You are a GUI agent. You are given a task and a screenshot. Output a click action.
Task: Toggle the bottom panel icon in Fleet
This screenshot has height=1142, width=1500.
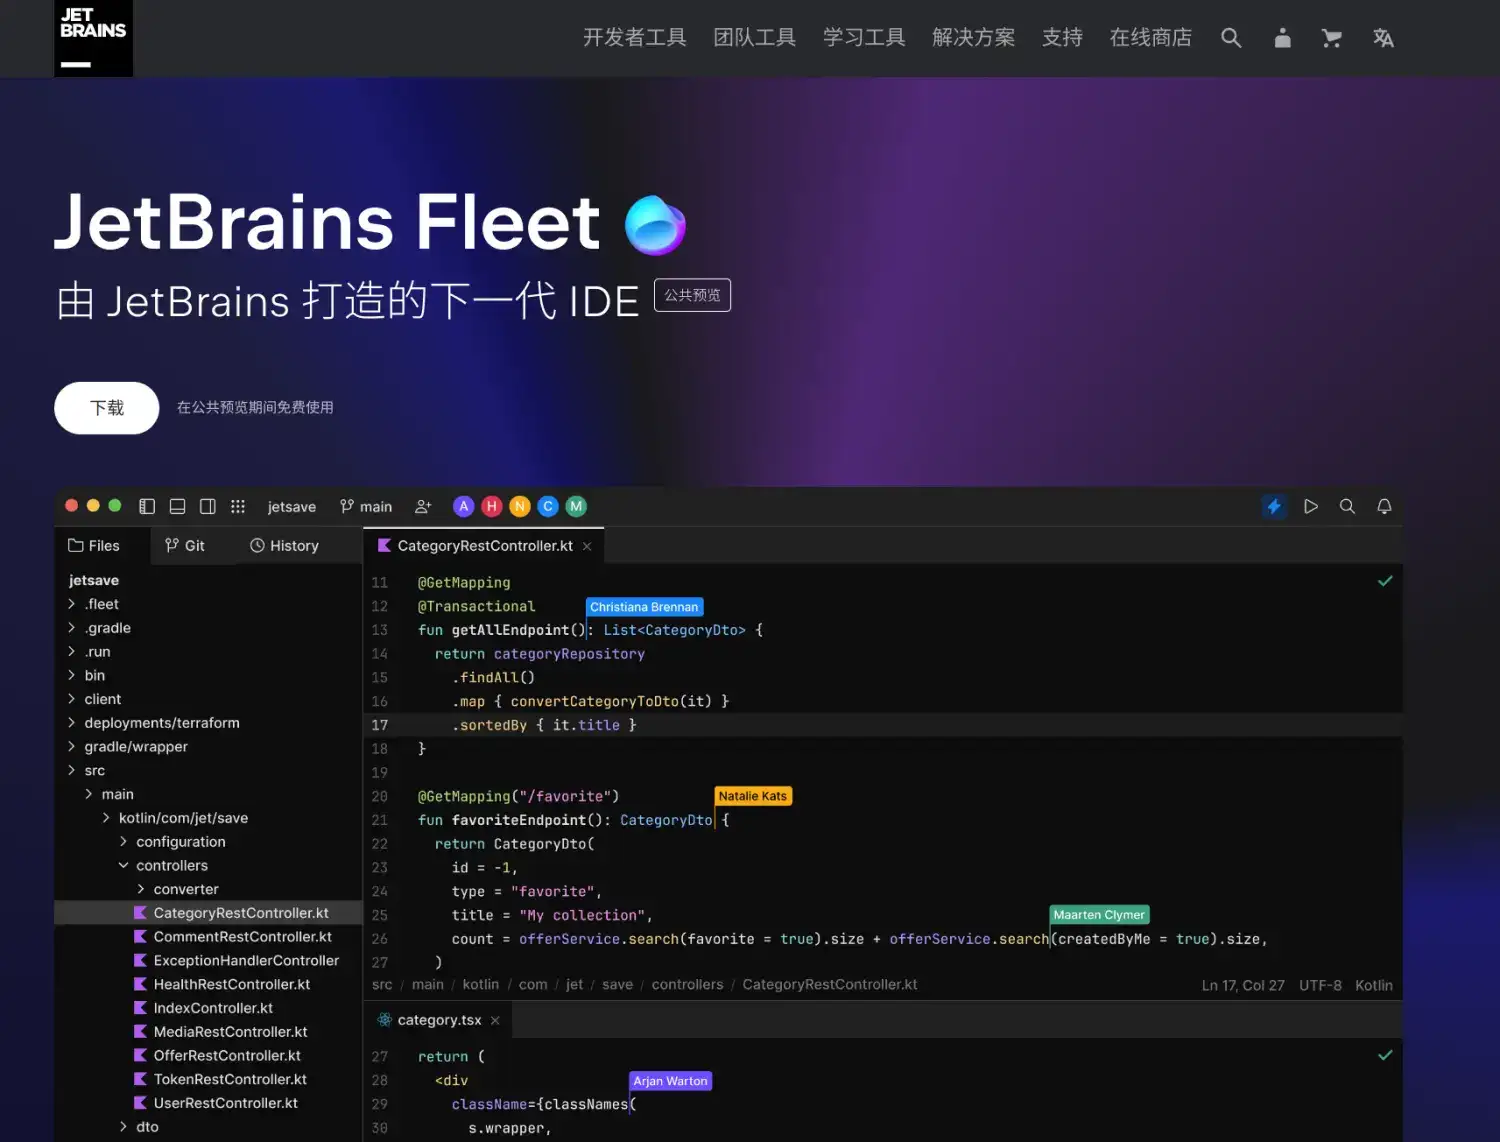click(x=177, y=506)
